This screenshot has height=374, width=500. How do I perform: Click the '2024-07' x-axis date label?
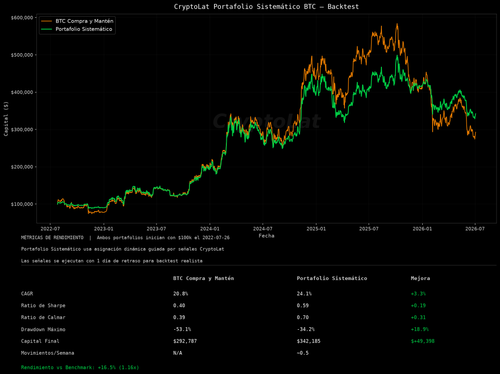point(263,229)
